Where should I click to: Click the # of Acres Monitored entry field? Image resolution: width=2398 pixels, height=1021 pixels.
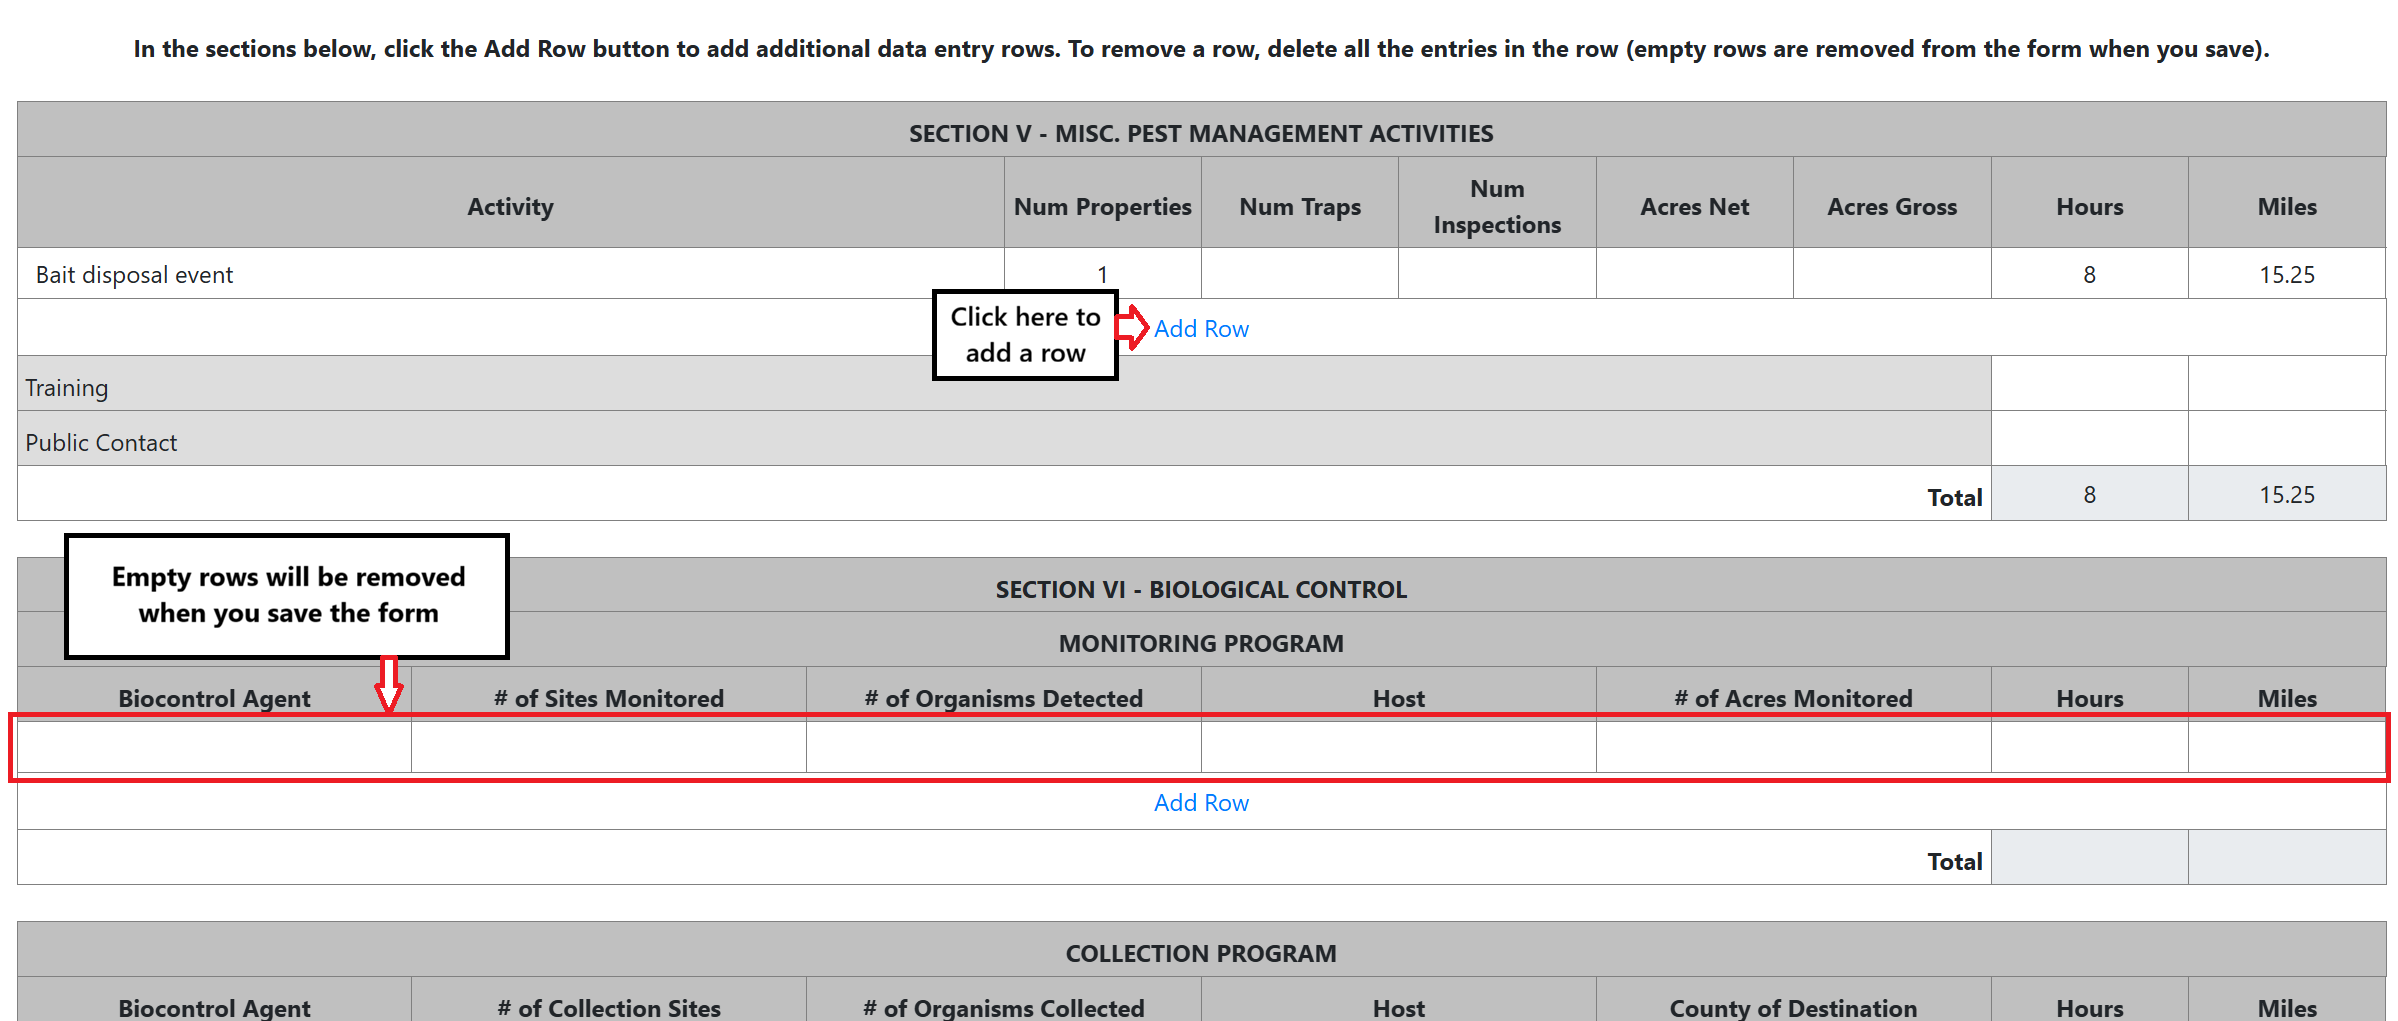[x=1793, y=747]
